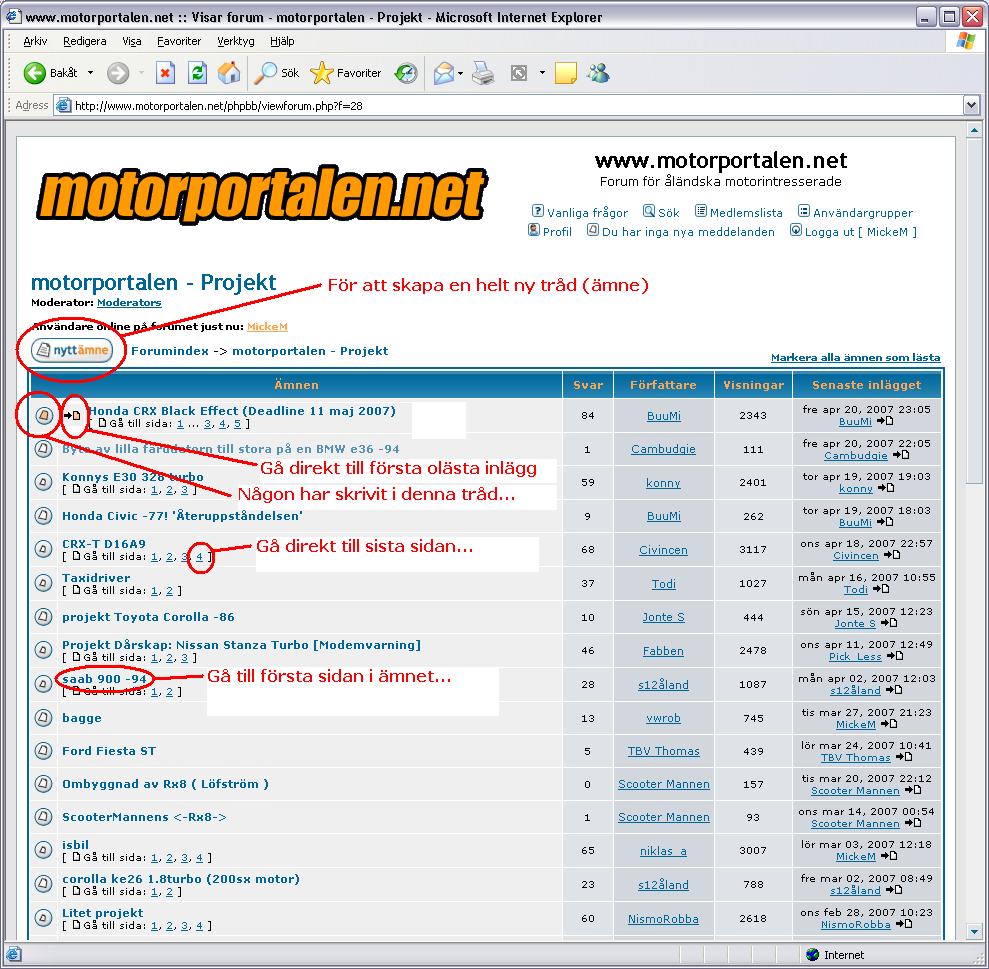
Task: Open the History clock icon
Action: pos(406,73)
